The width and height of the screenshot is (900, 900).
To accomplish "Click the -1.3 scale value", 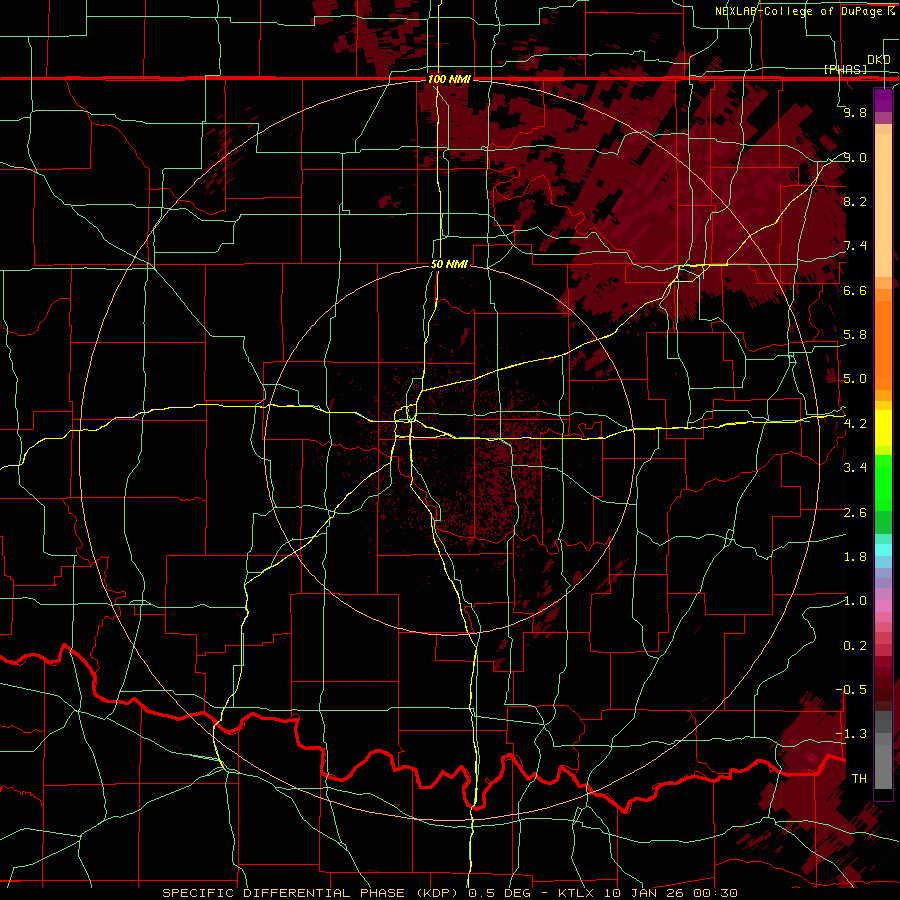I will (x=852, y=734).
